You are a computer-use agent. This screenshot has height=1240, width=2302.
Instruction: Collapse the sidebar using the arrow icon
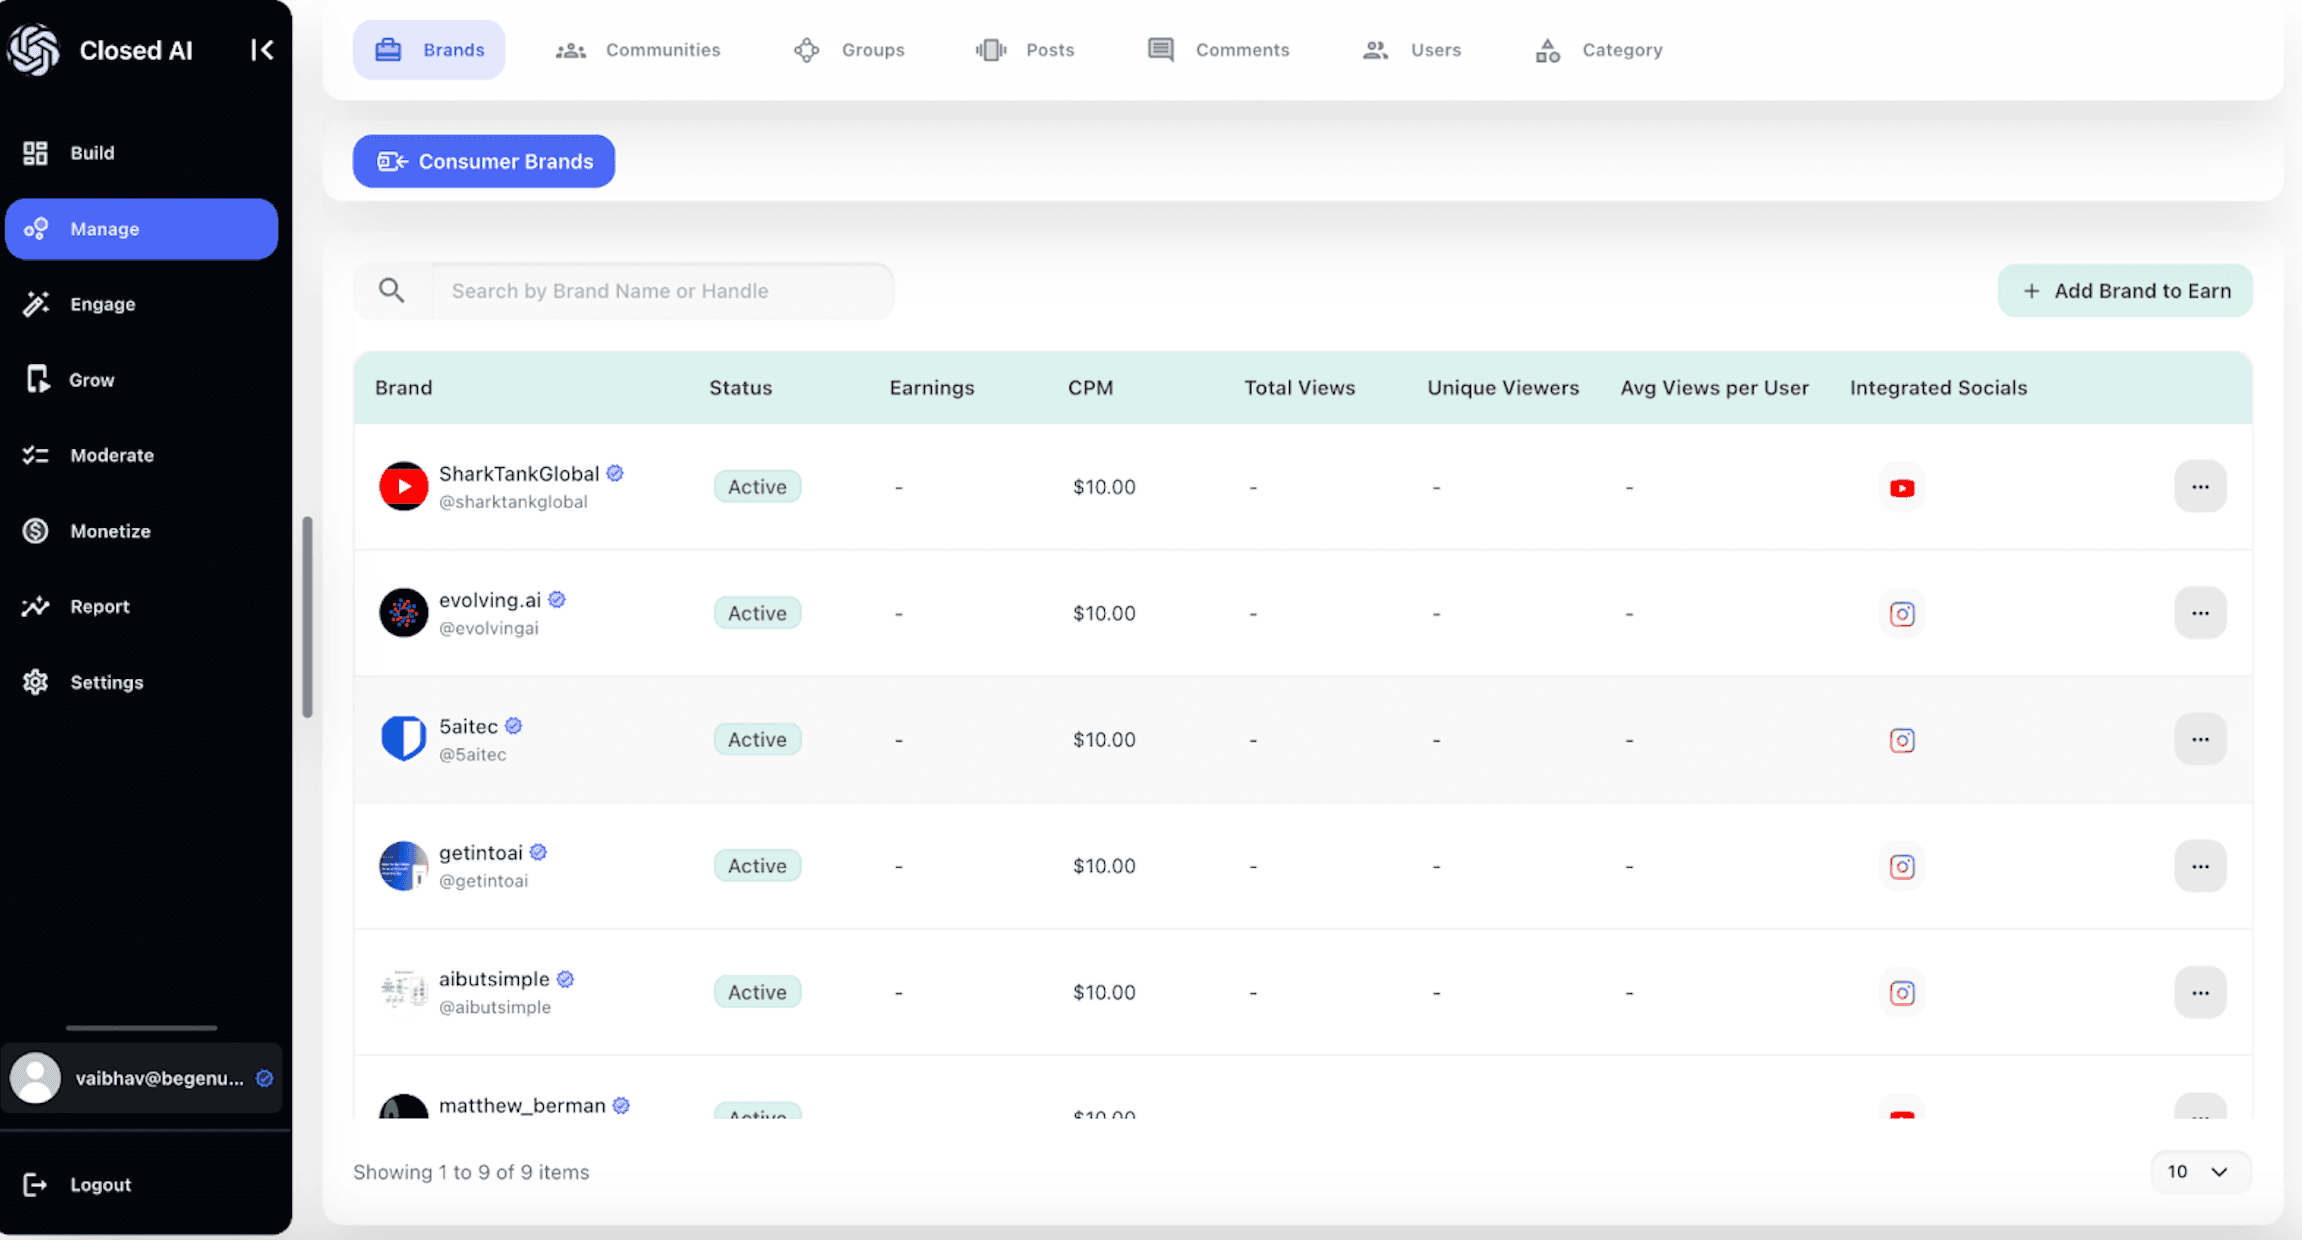[x=262, y=50]
